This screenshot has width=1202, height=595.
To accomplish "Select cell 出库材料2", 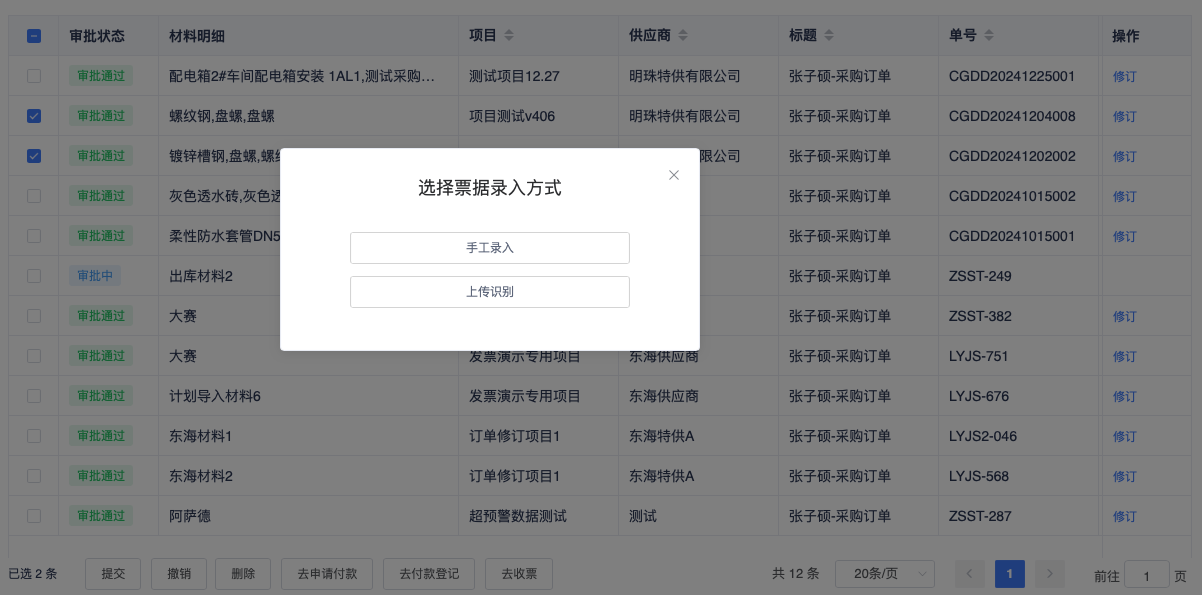I will pos(201,276).
